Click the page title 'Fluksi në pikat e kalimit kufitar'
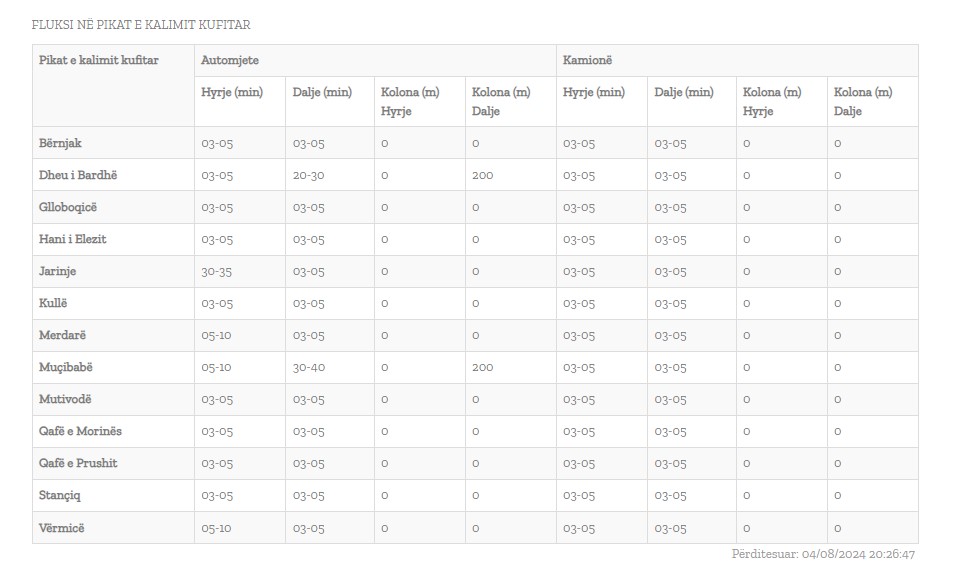The image size is (965, 576). 141,24
